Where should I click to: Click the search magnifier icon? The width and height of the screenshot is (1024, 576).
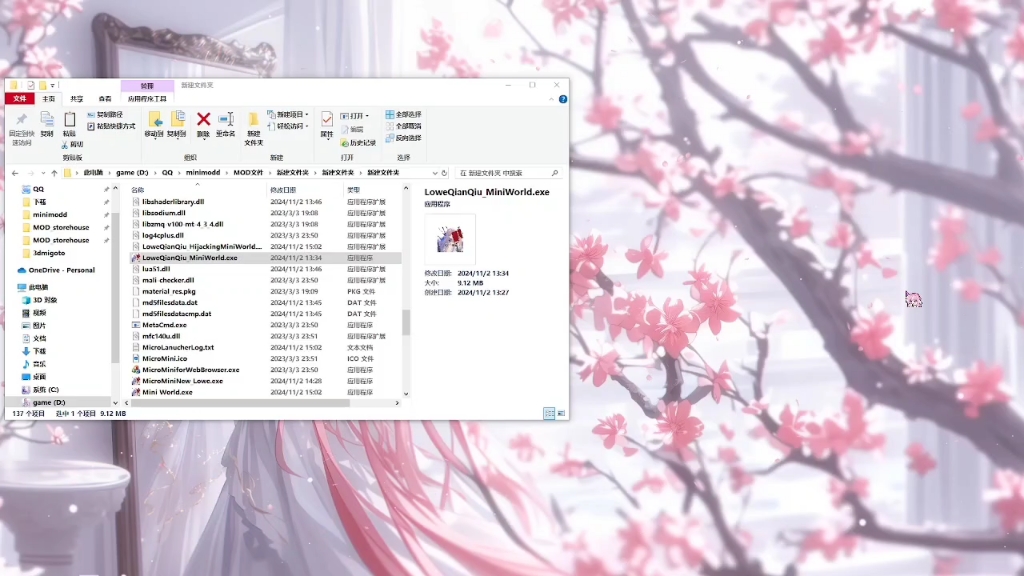pyautogui.click(x=554, y=173)
